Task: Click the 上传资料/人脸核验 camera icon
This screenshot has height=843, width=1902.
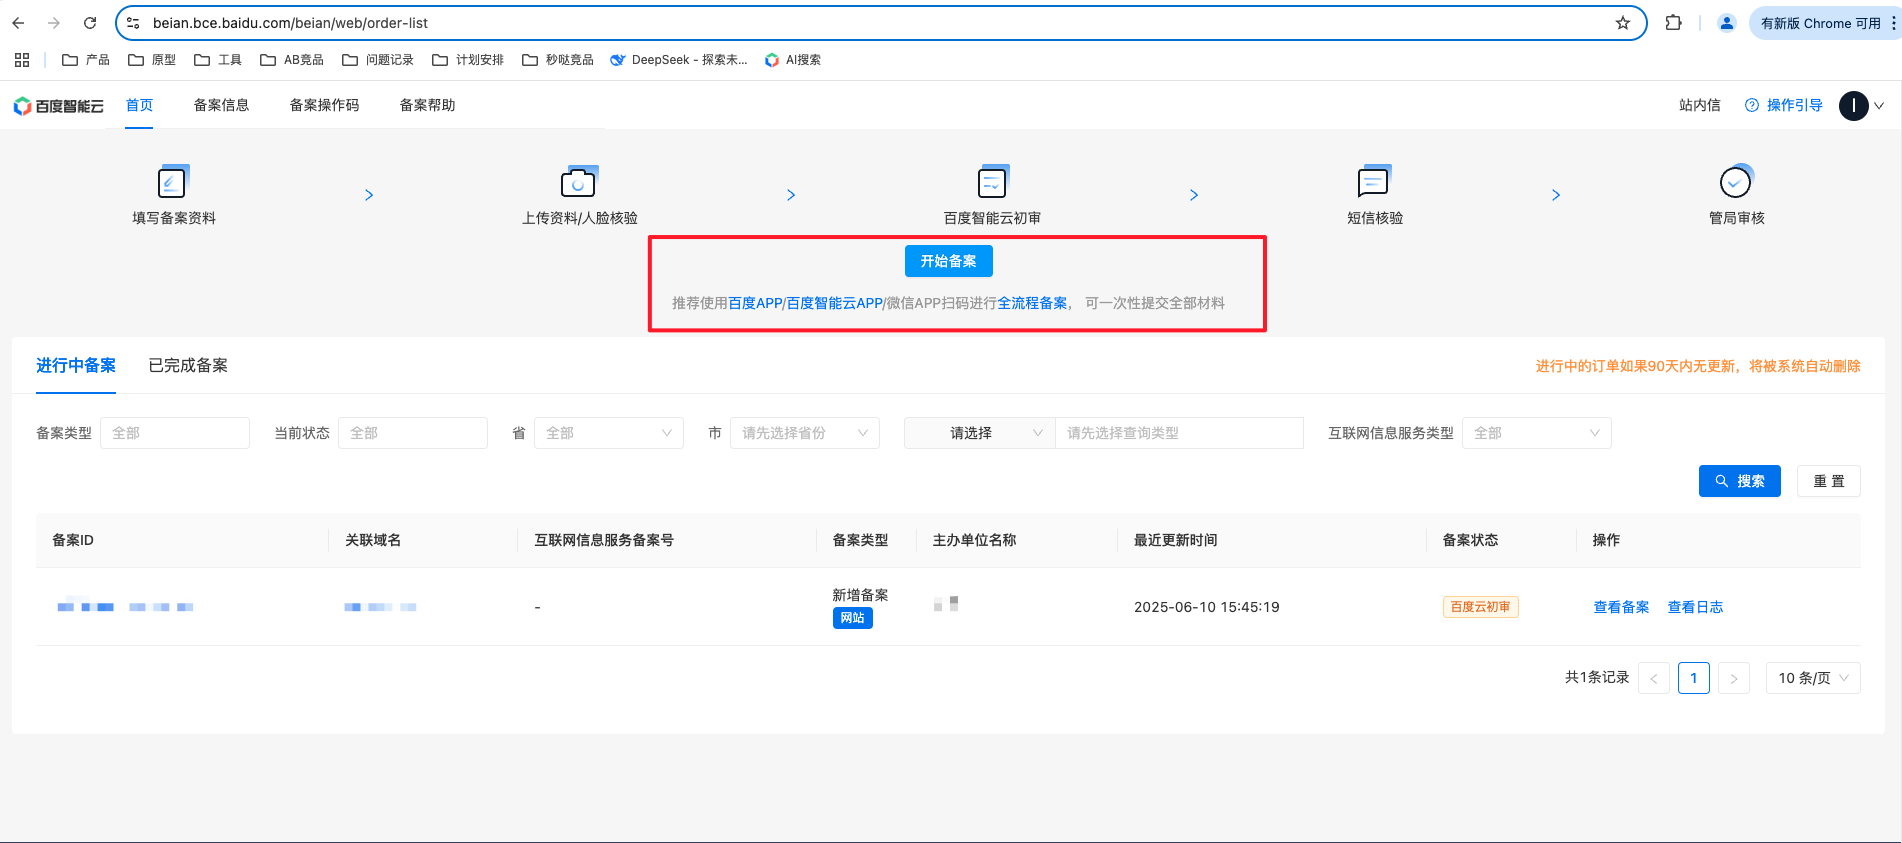Action: click(579, 182)
